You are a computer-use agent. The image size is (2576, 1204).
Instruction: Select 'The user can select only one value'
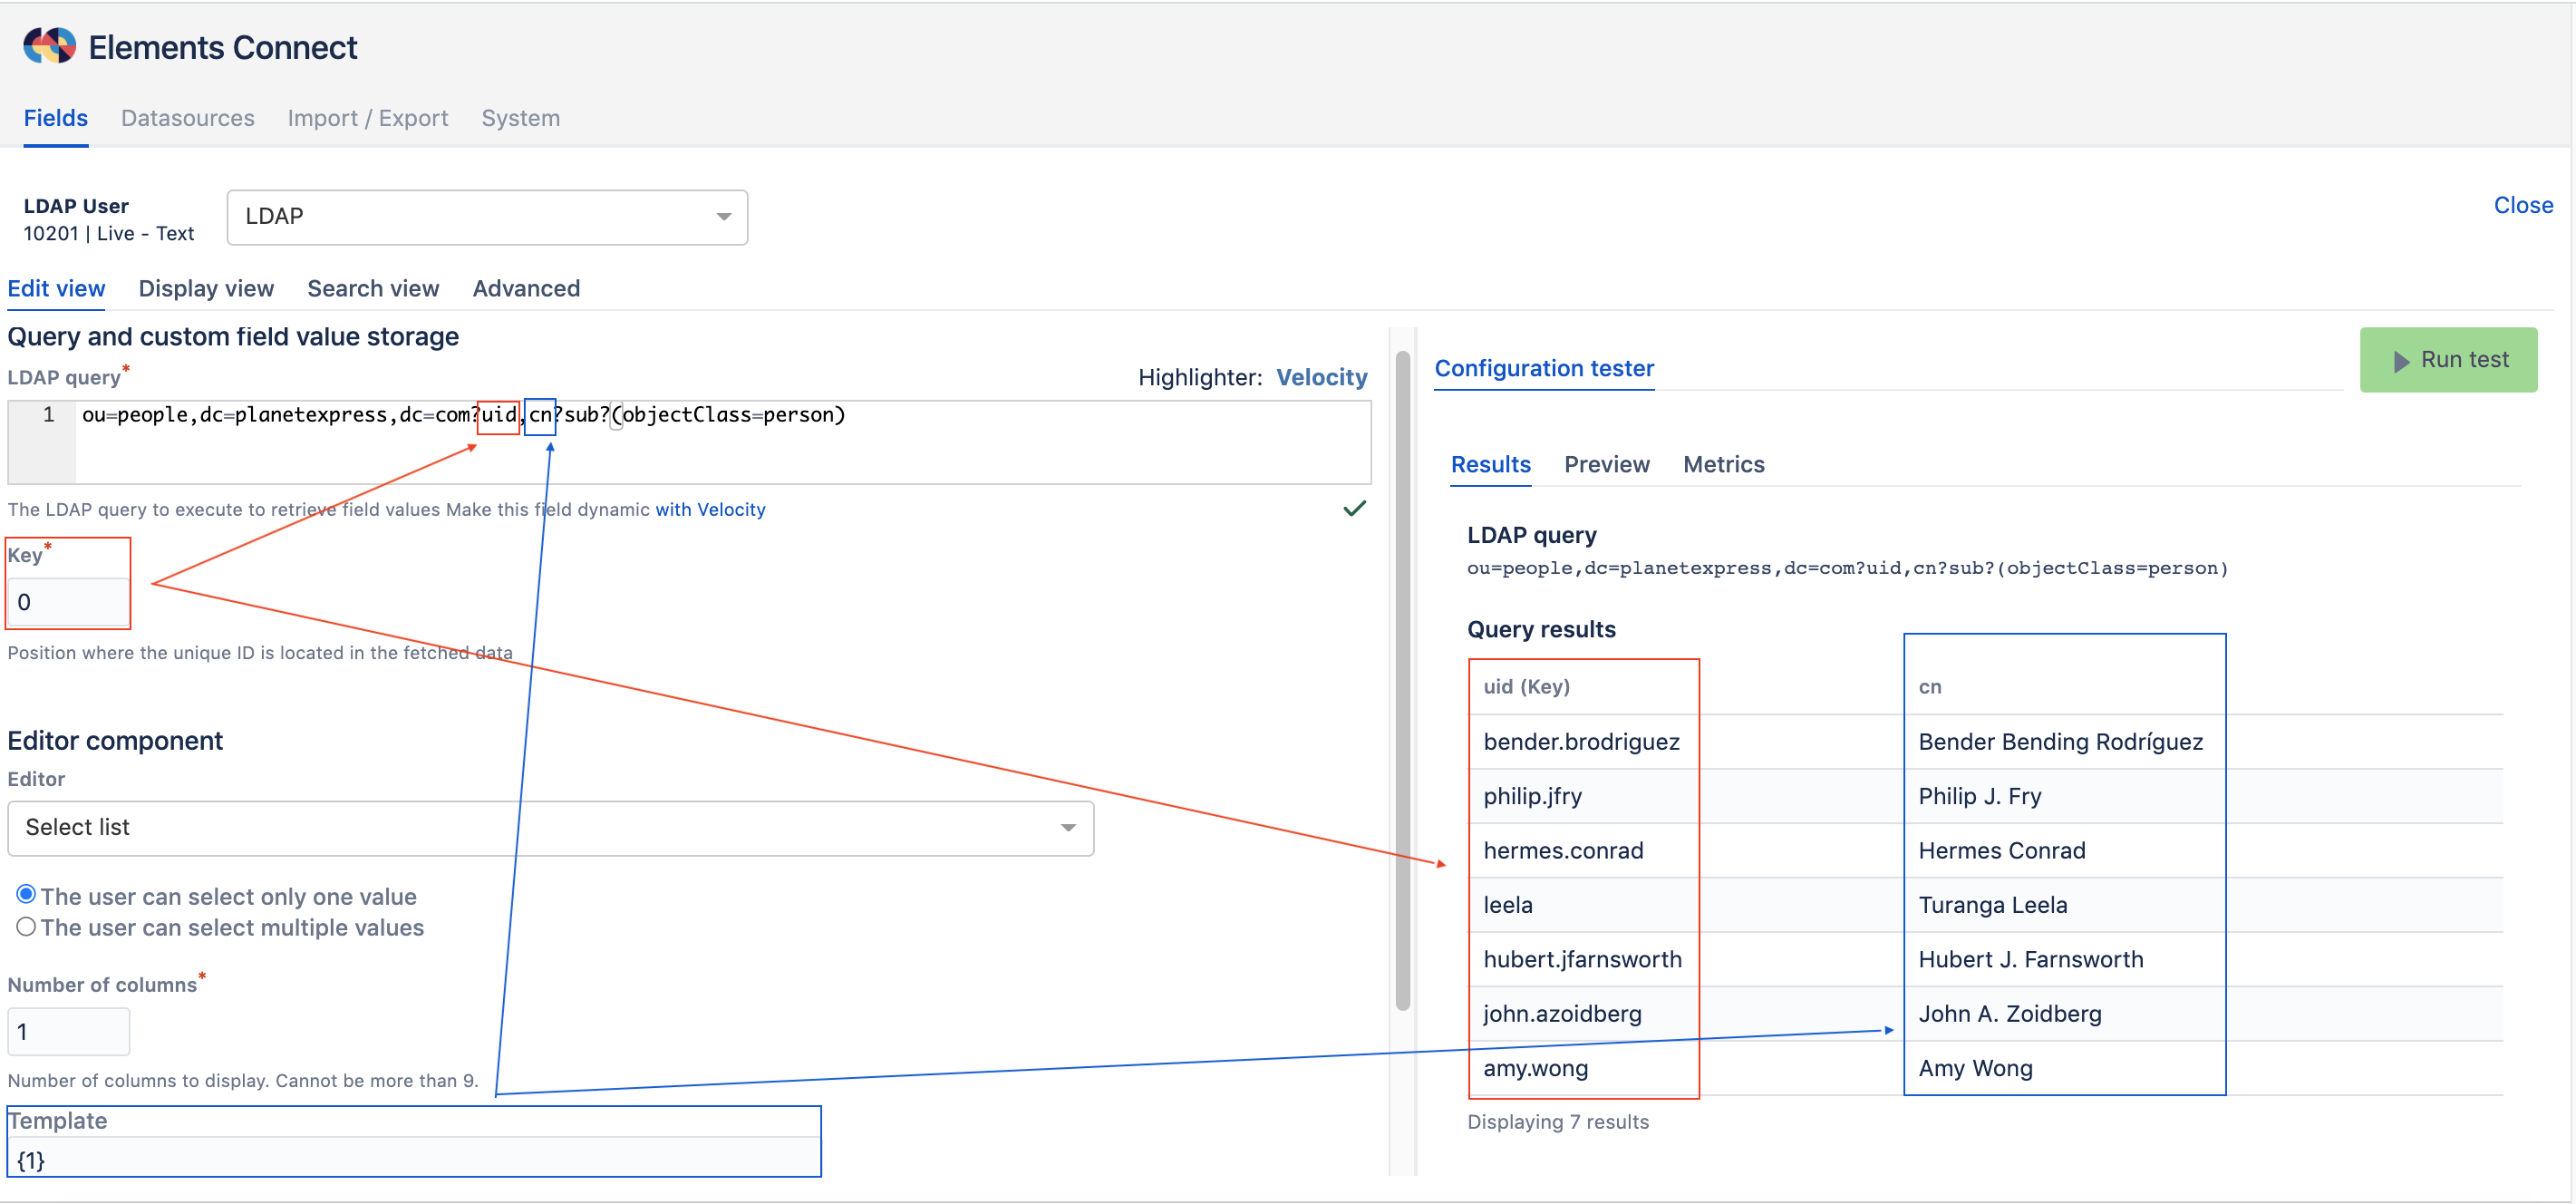(x=26, y=894)
